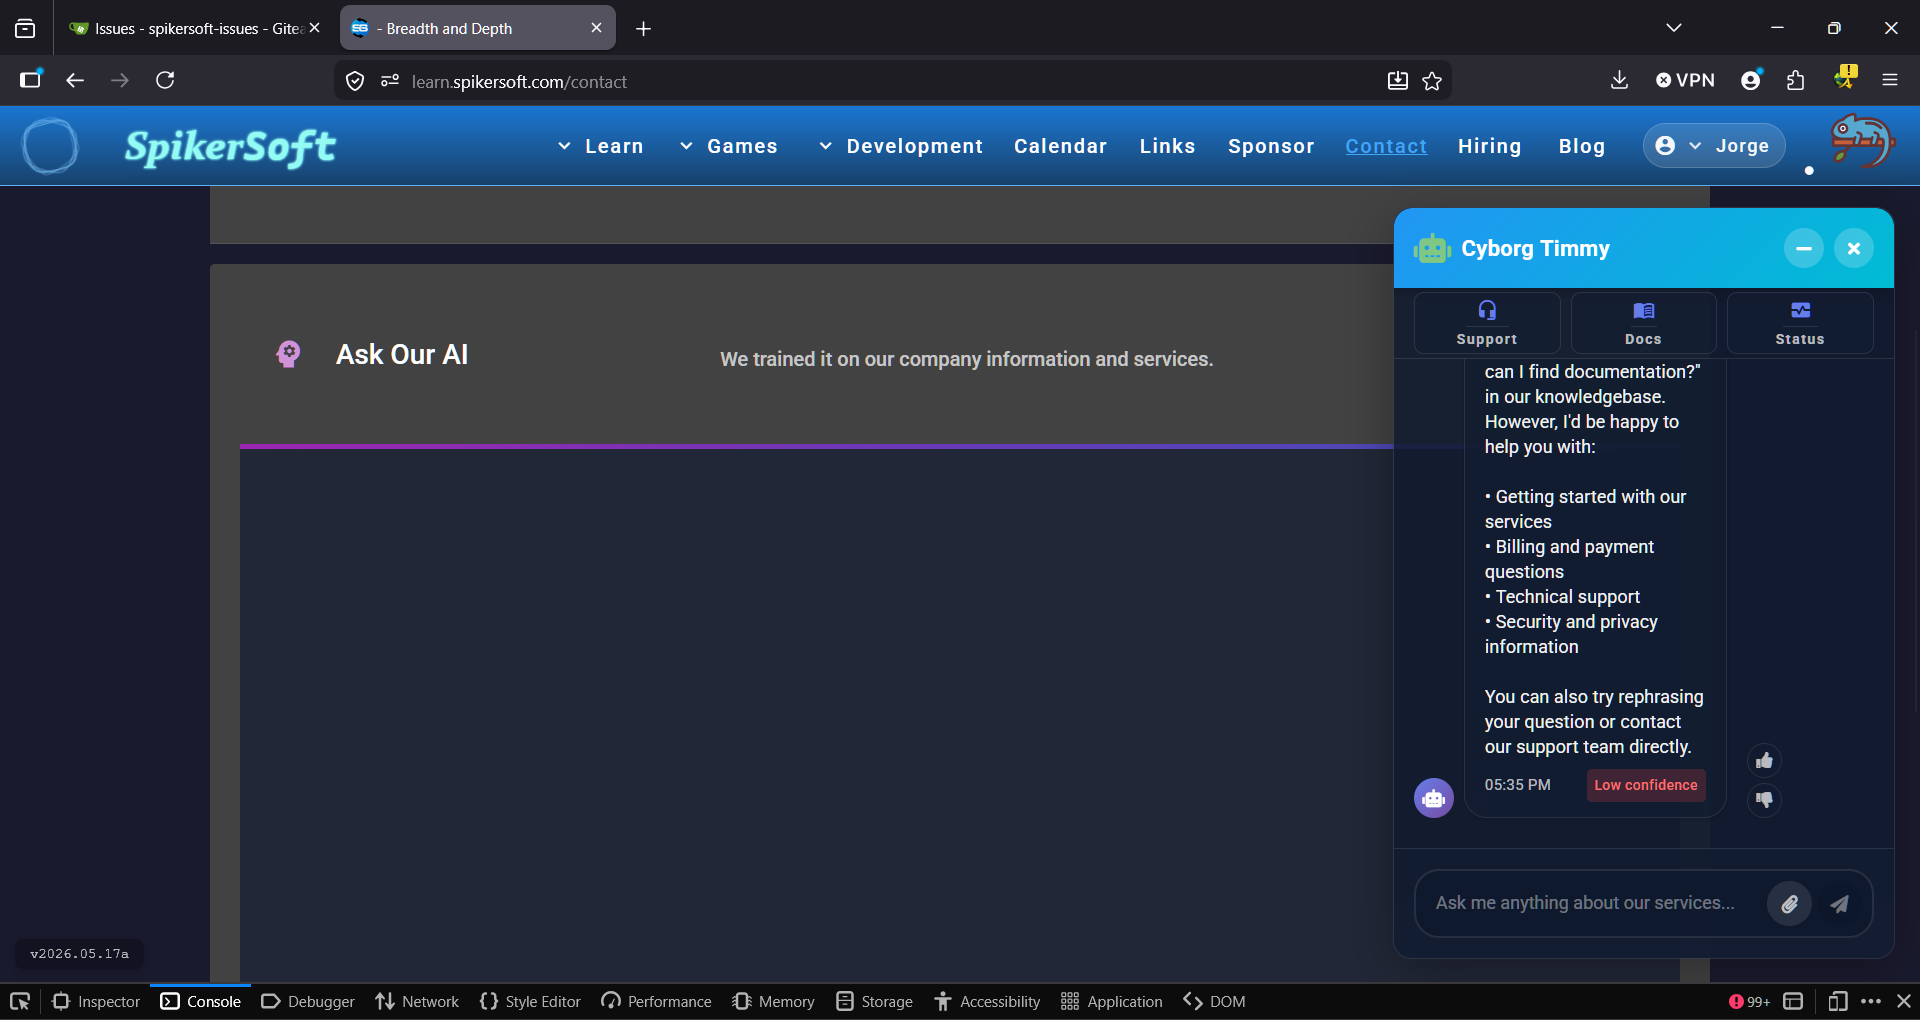Click the version label v2026.05.17a
This screenshot has height=1020, width=1920.
pos(80,954)
